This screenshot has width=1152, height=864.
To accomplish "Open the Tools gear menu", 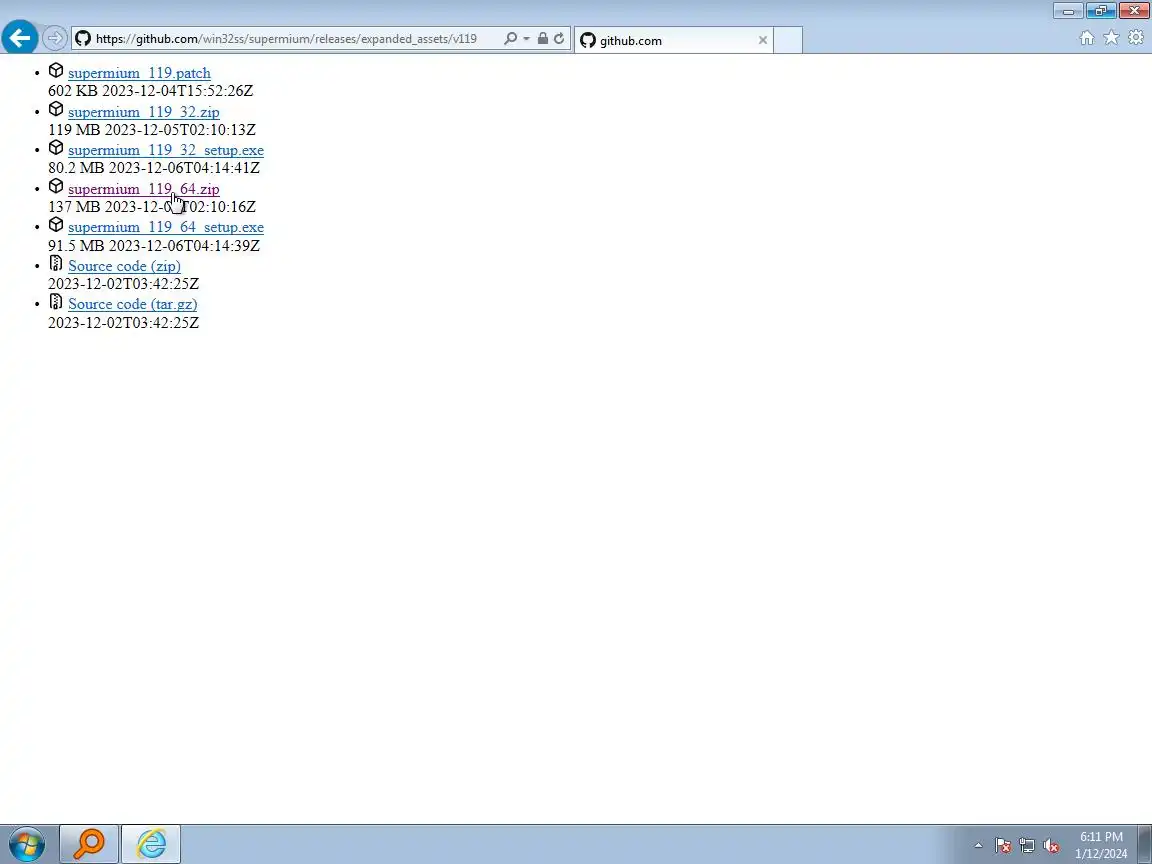I will pos(1136,37).
